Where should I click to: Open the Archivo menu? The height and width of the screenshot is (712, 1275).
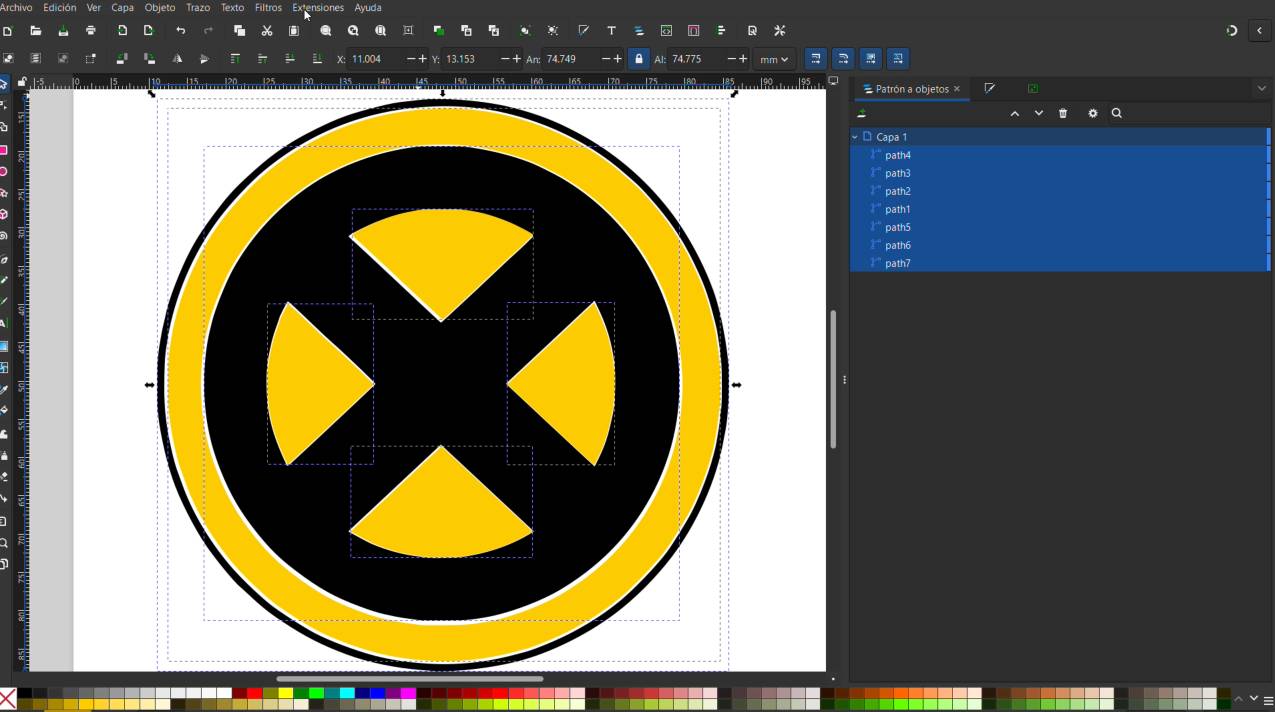click(x=16, y=7)
